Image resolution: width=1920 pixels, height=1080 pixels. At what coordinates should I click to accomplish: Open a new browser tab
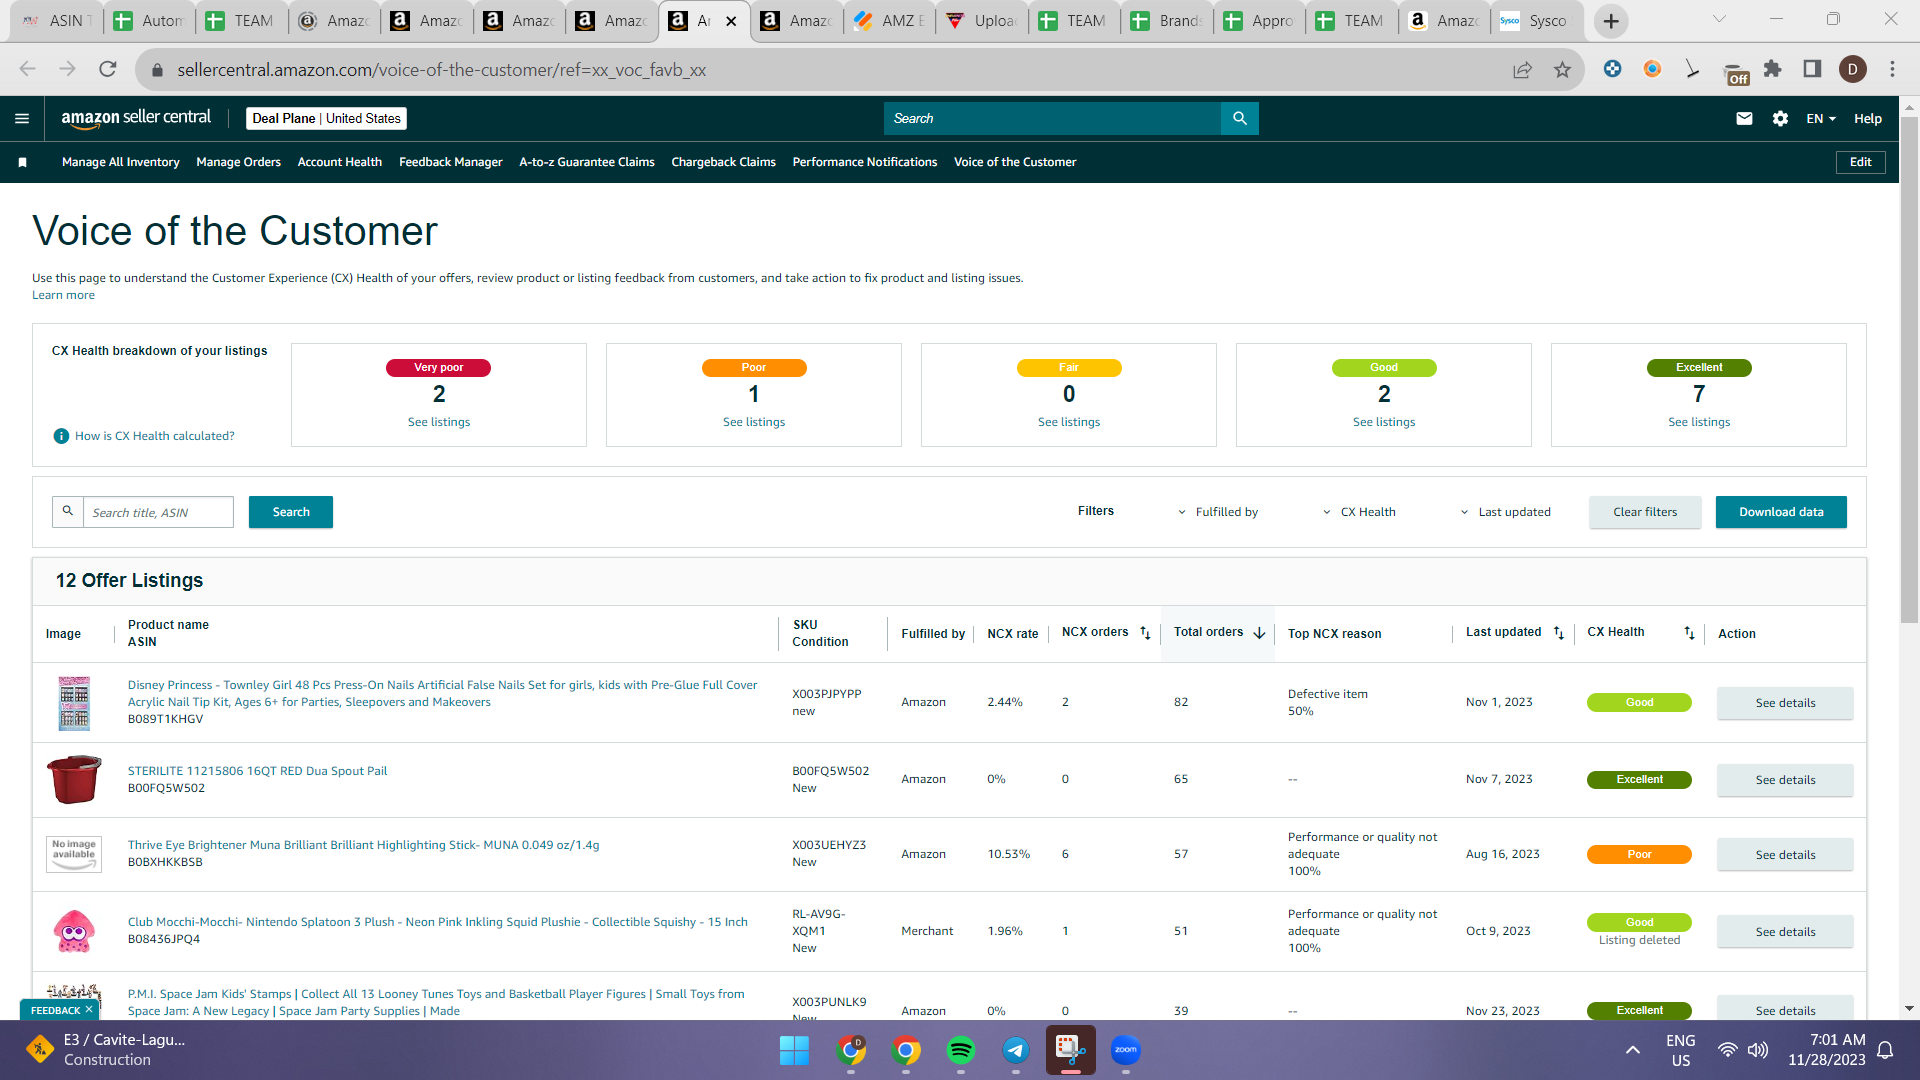click(x=1611, y=21)
